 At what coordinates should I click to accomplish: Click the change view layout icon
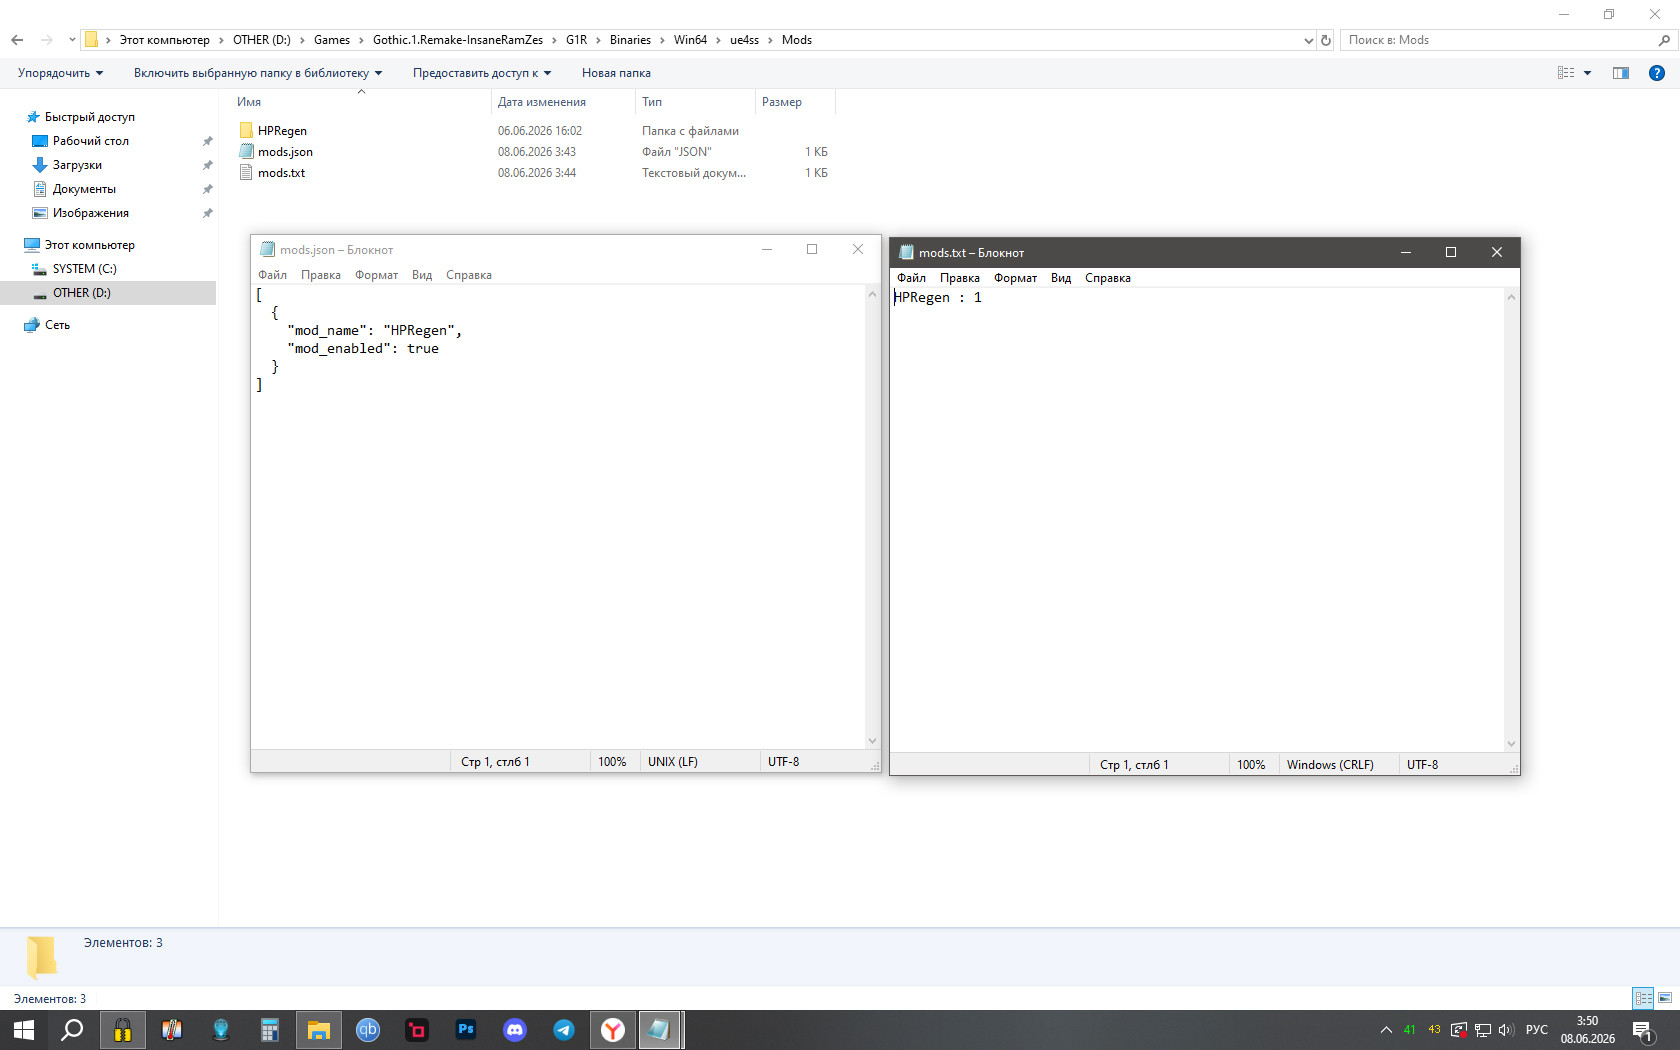tap(1566, 73)
